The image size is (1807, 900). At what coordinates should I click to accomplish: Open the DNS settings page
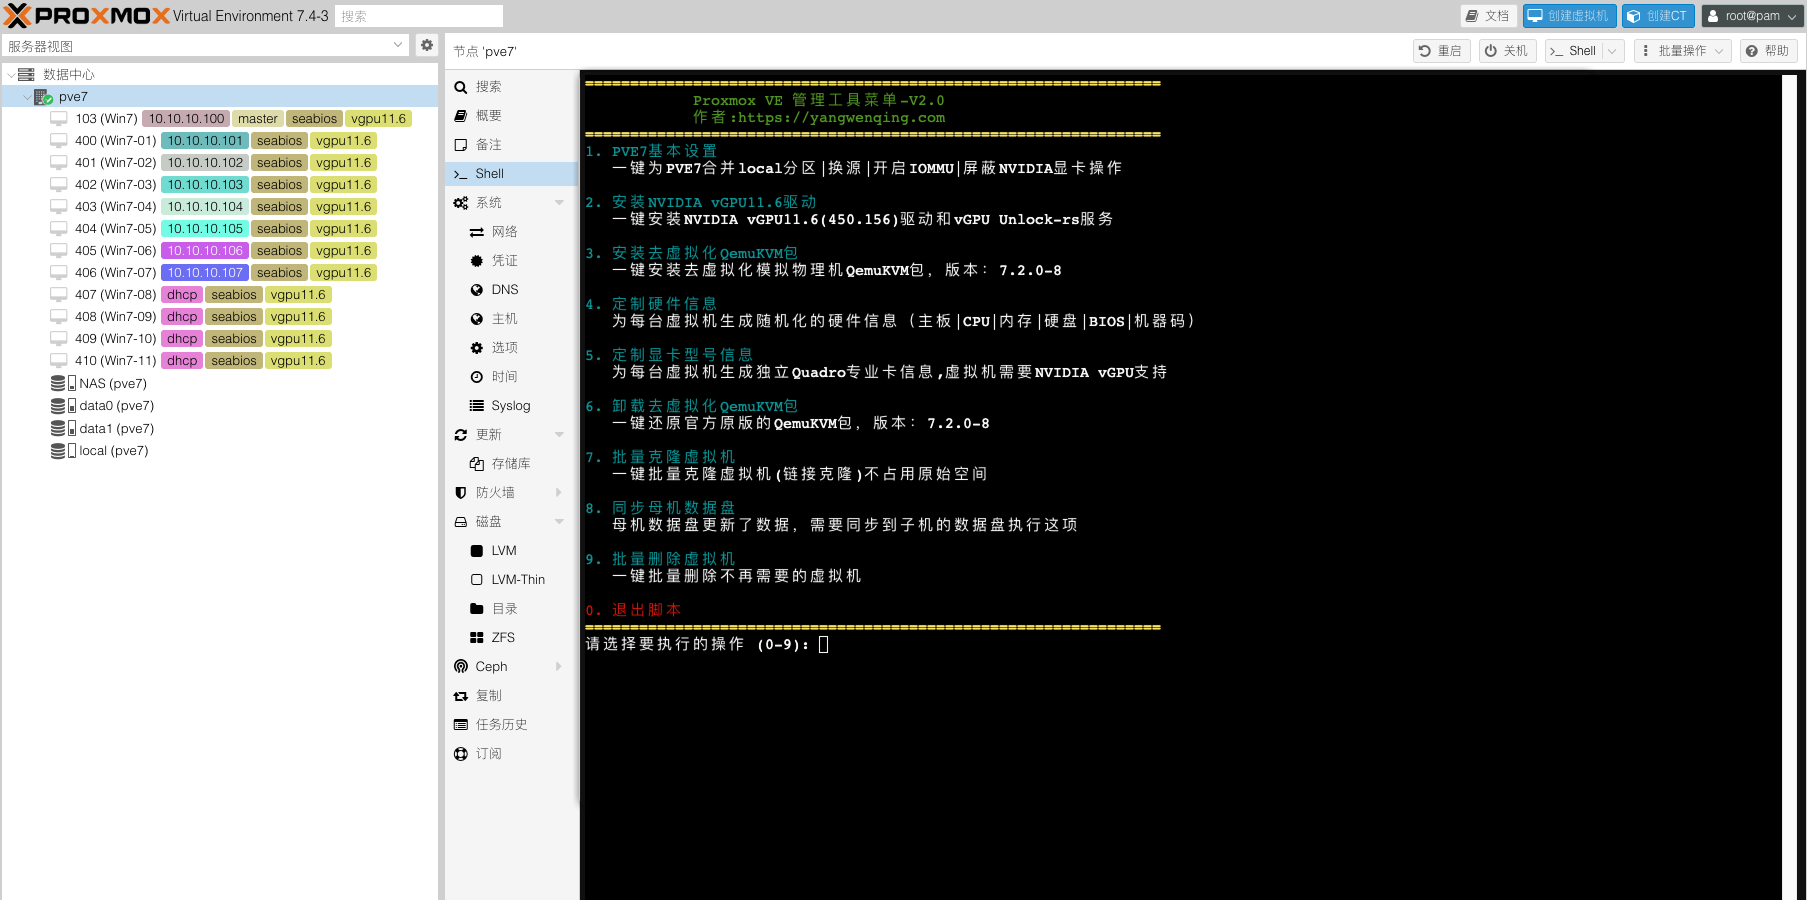click(x=504, y=290)
